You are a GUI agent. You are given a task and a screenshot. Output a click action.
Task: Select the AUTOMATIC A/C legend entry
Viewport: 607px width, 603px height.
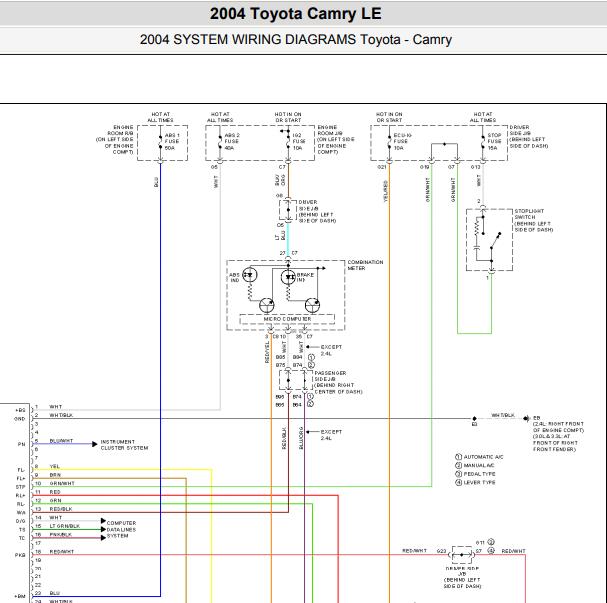pos(479,457)
